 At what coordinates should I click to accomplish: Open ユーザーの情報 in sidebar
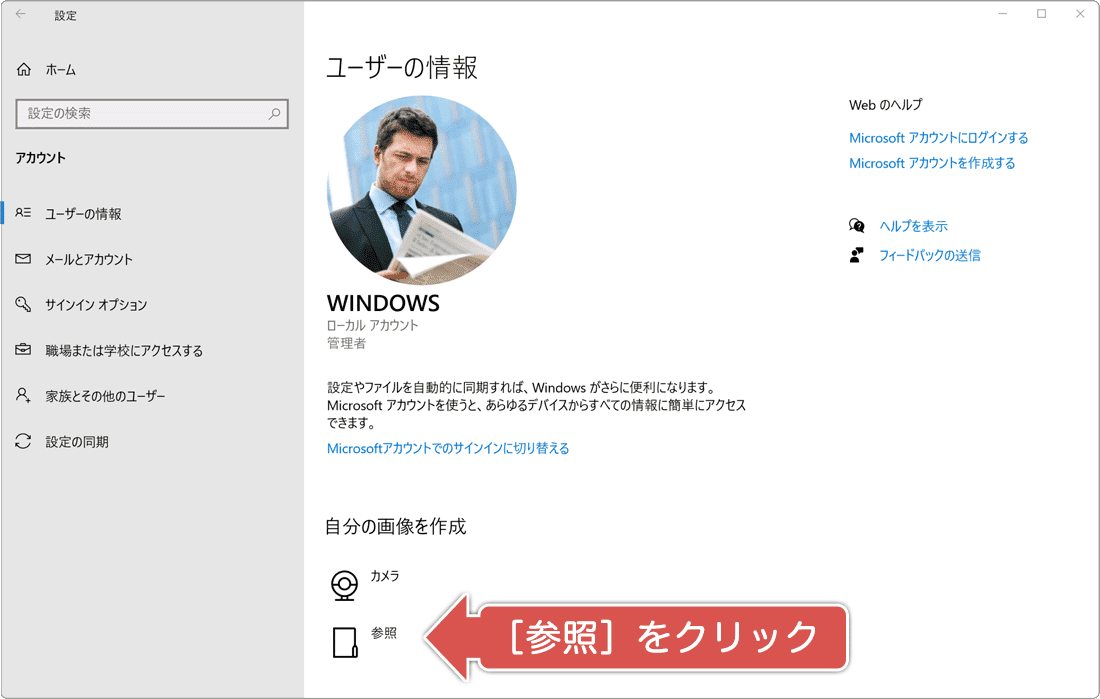83,214
